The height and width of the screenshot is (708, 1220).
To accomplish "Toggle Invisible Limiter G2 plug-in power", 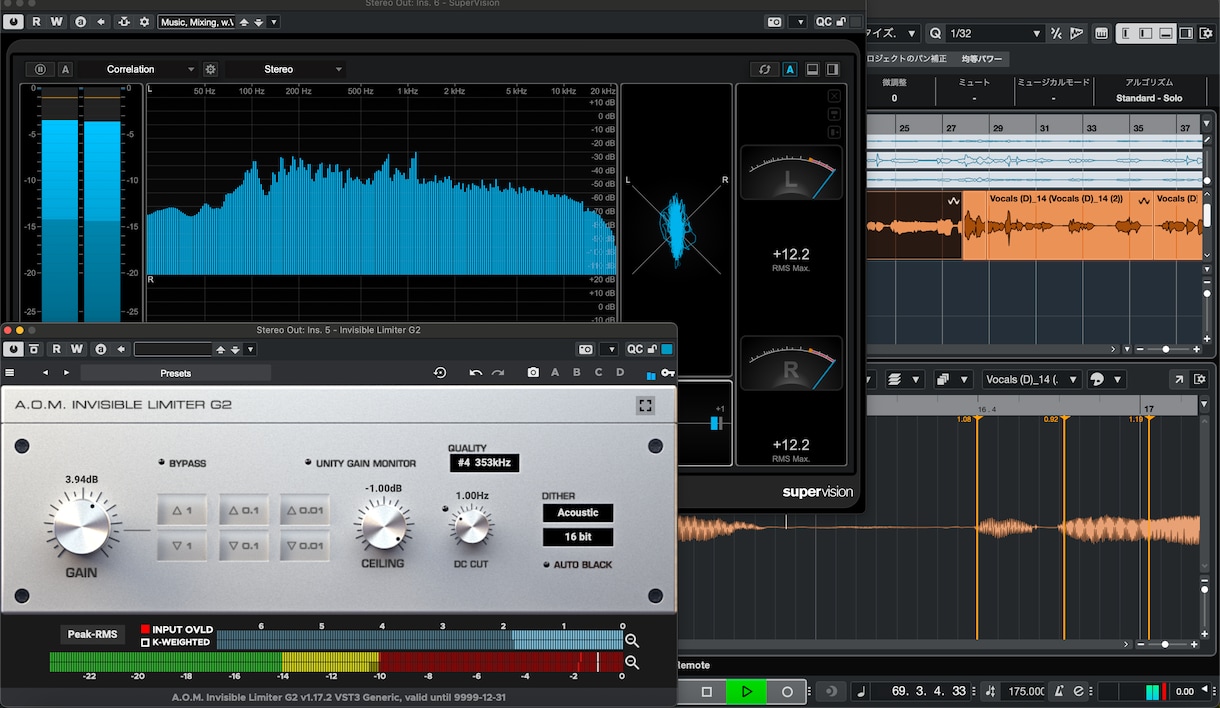I will (13, 349).
